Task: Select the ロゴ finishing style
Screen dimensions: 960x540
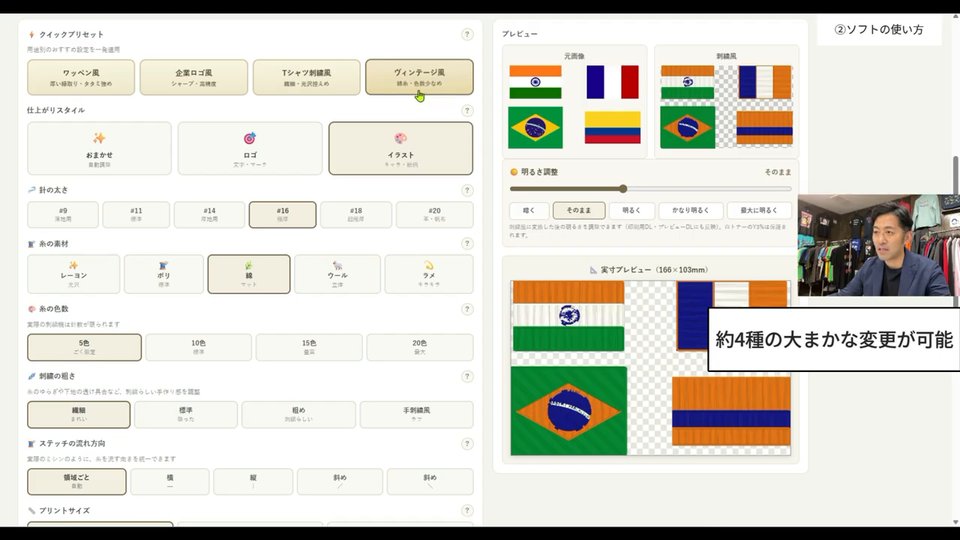Action: [x=250, y=148]
